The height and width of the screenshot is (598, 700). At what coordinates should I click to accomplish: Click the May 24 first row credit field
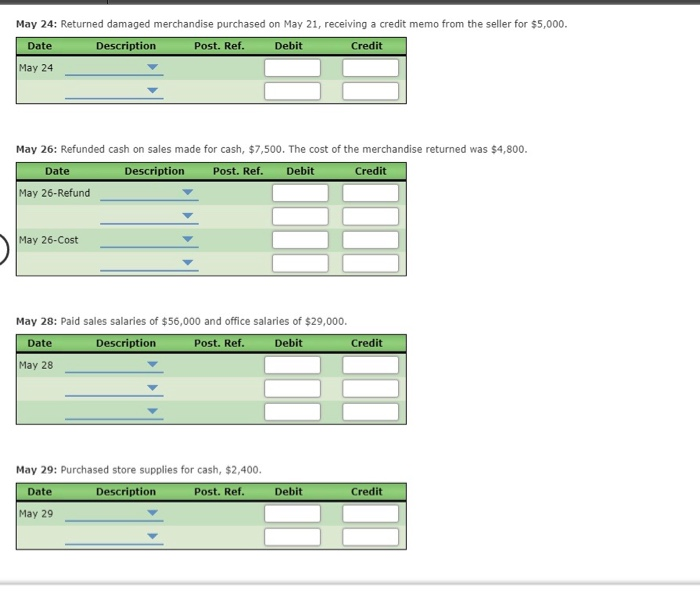click(x=371, y=68)
